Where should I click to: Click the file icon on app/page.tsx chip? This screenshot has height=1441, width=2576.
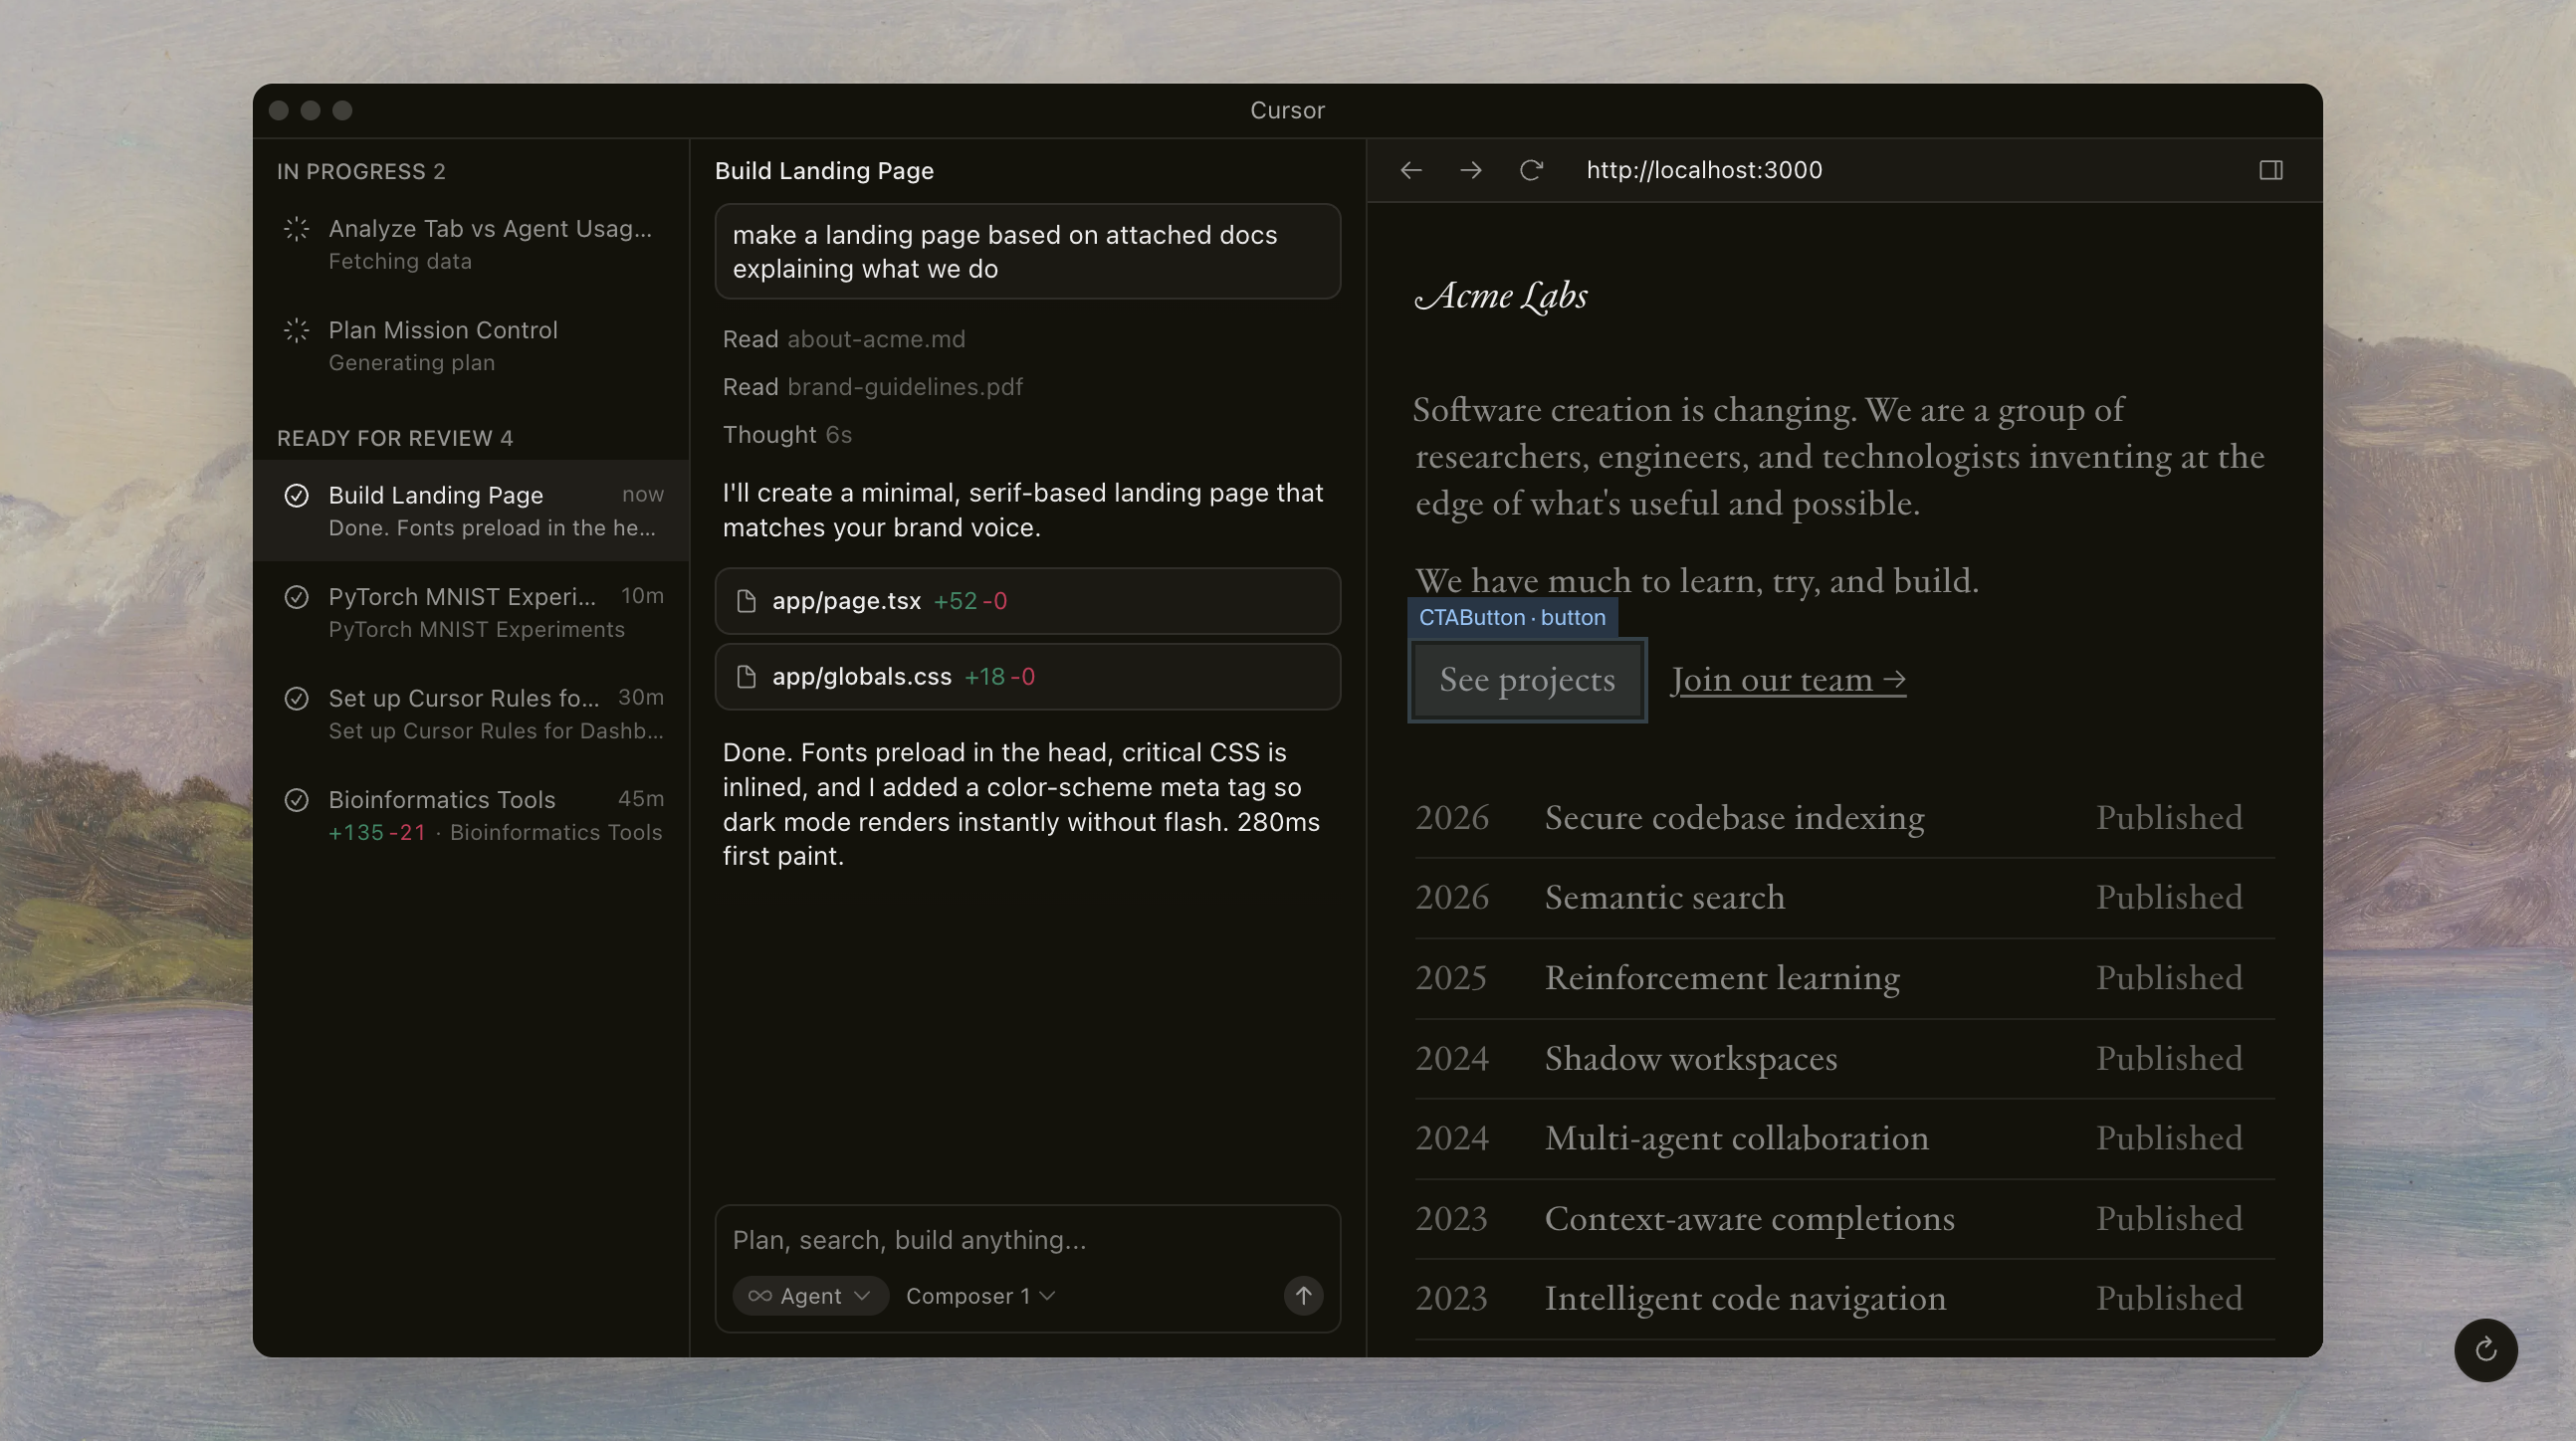tap(746, 601)
